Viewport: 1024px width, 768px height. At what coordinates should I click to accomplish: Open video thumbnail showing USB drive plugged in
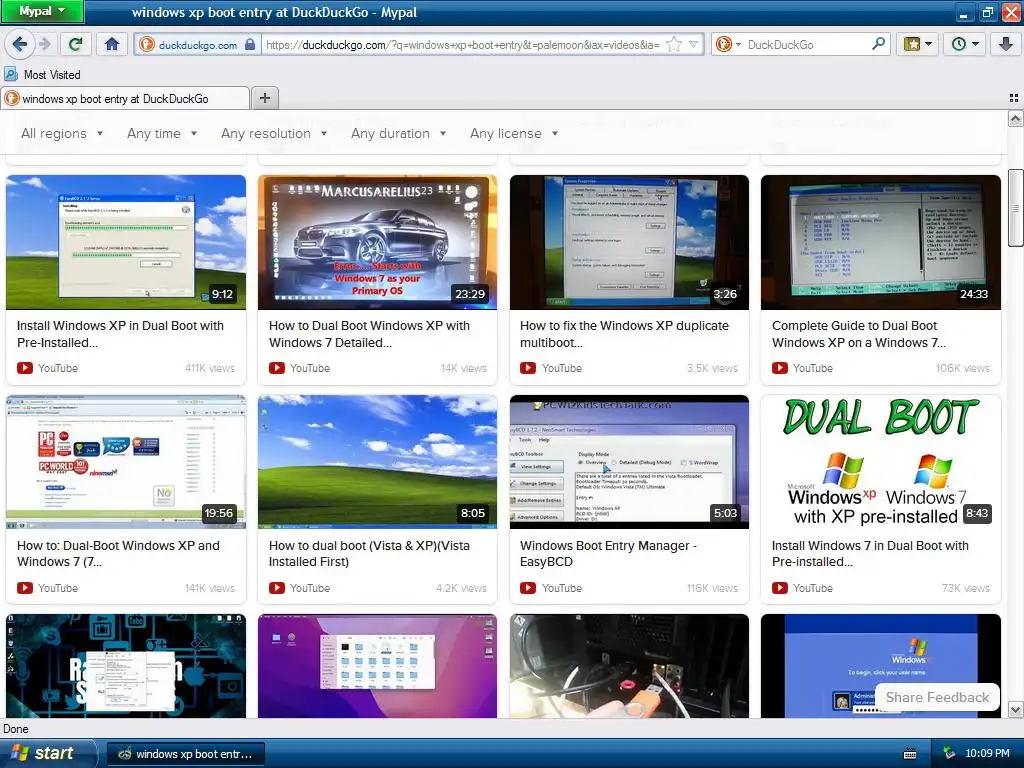point(629,665)
